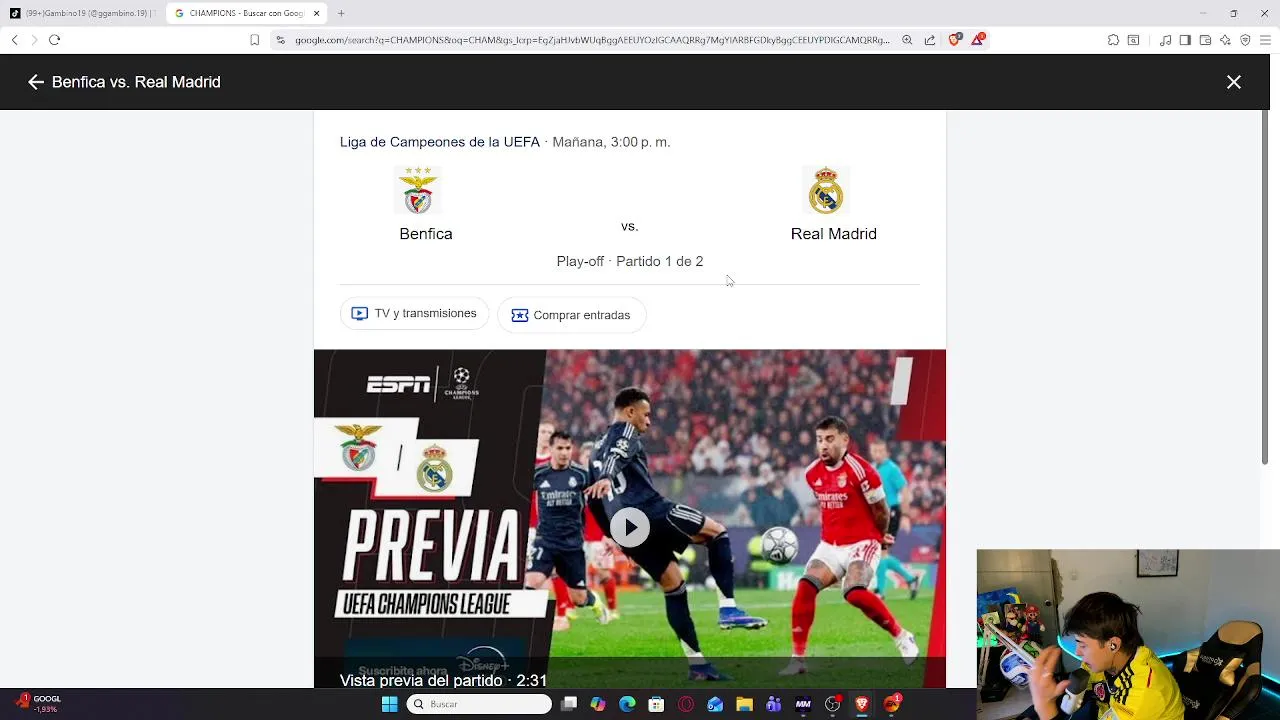The image size is (1280, 720).
Task: Play the ESPN Previa match video
Action: coord(630,527)
